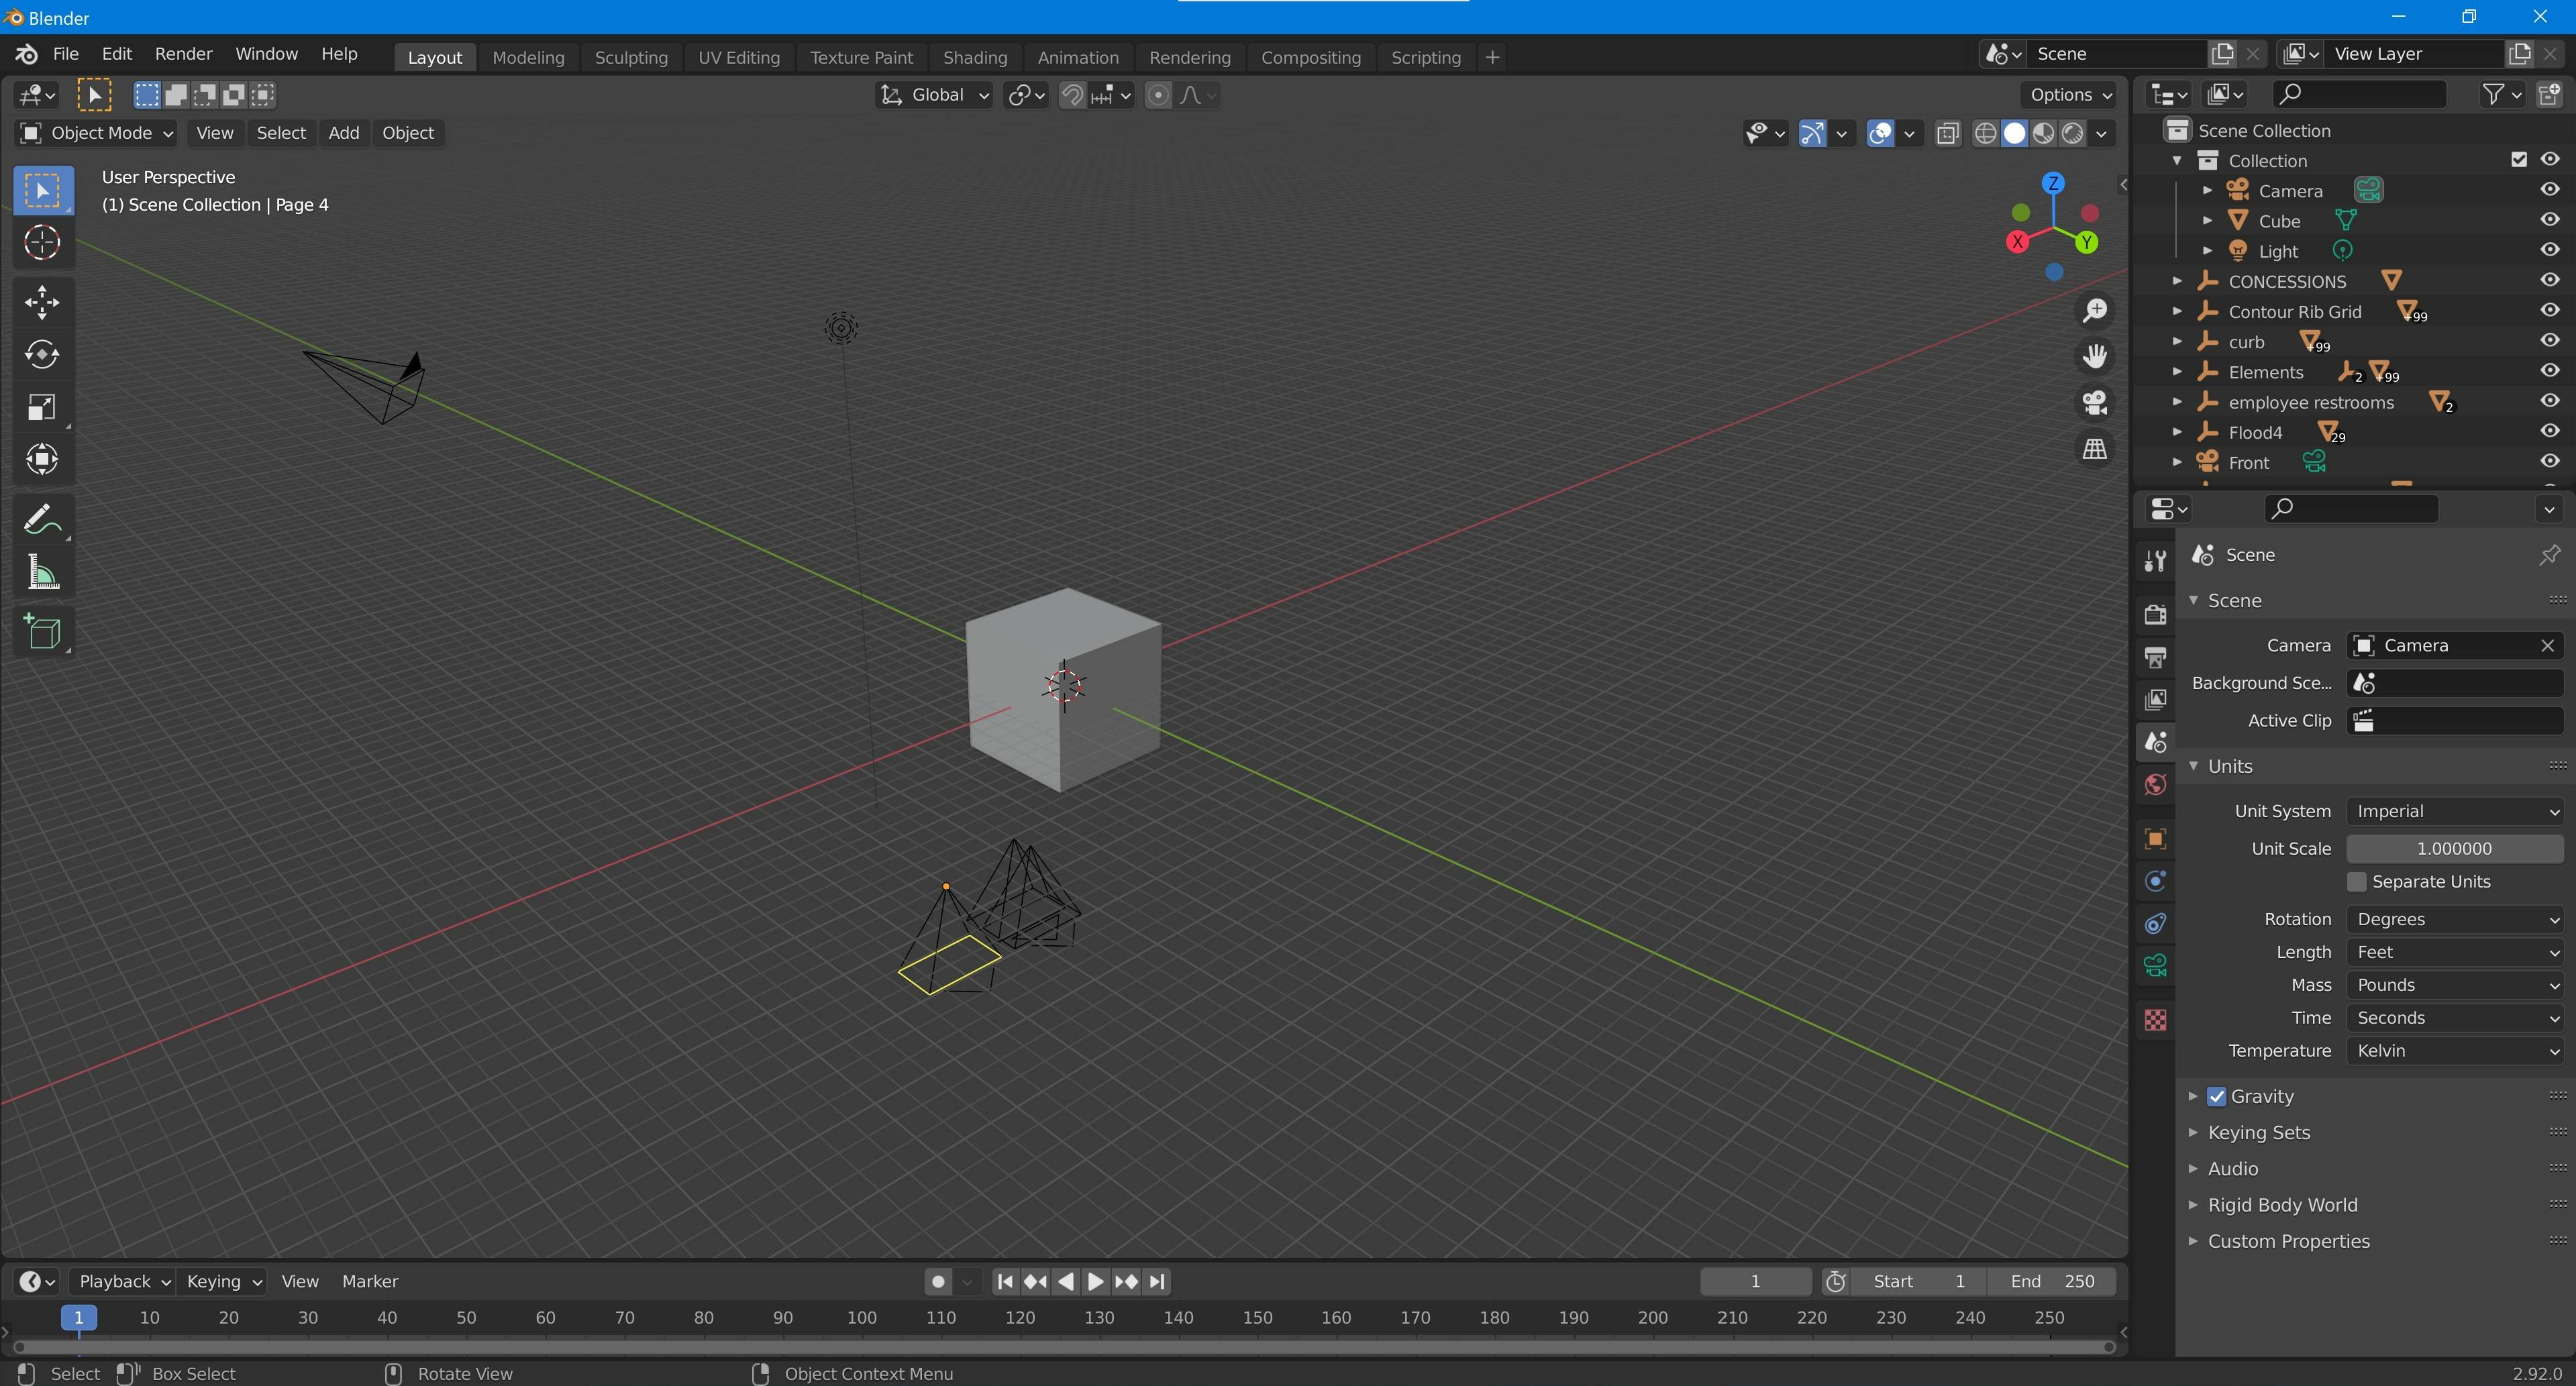2576x1386 pixels.
Task: Hide the Cube object in outliner
Action: [2549, 220]
